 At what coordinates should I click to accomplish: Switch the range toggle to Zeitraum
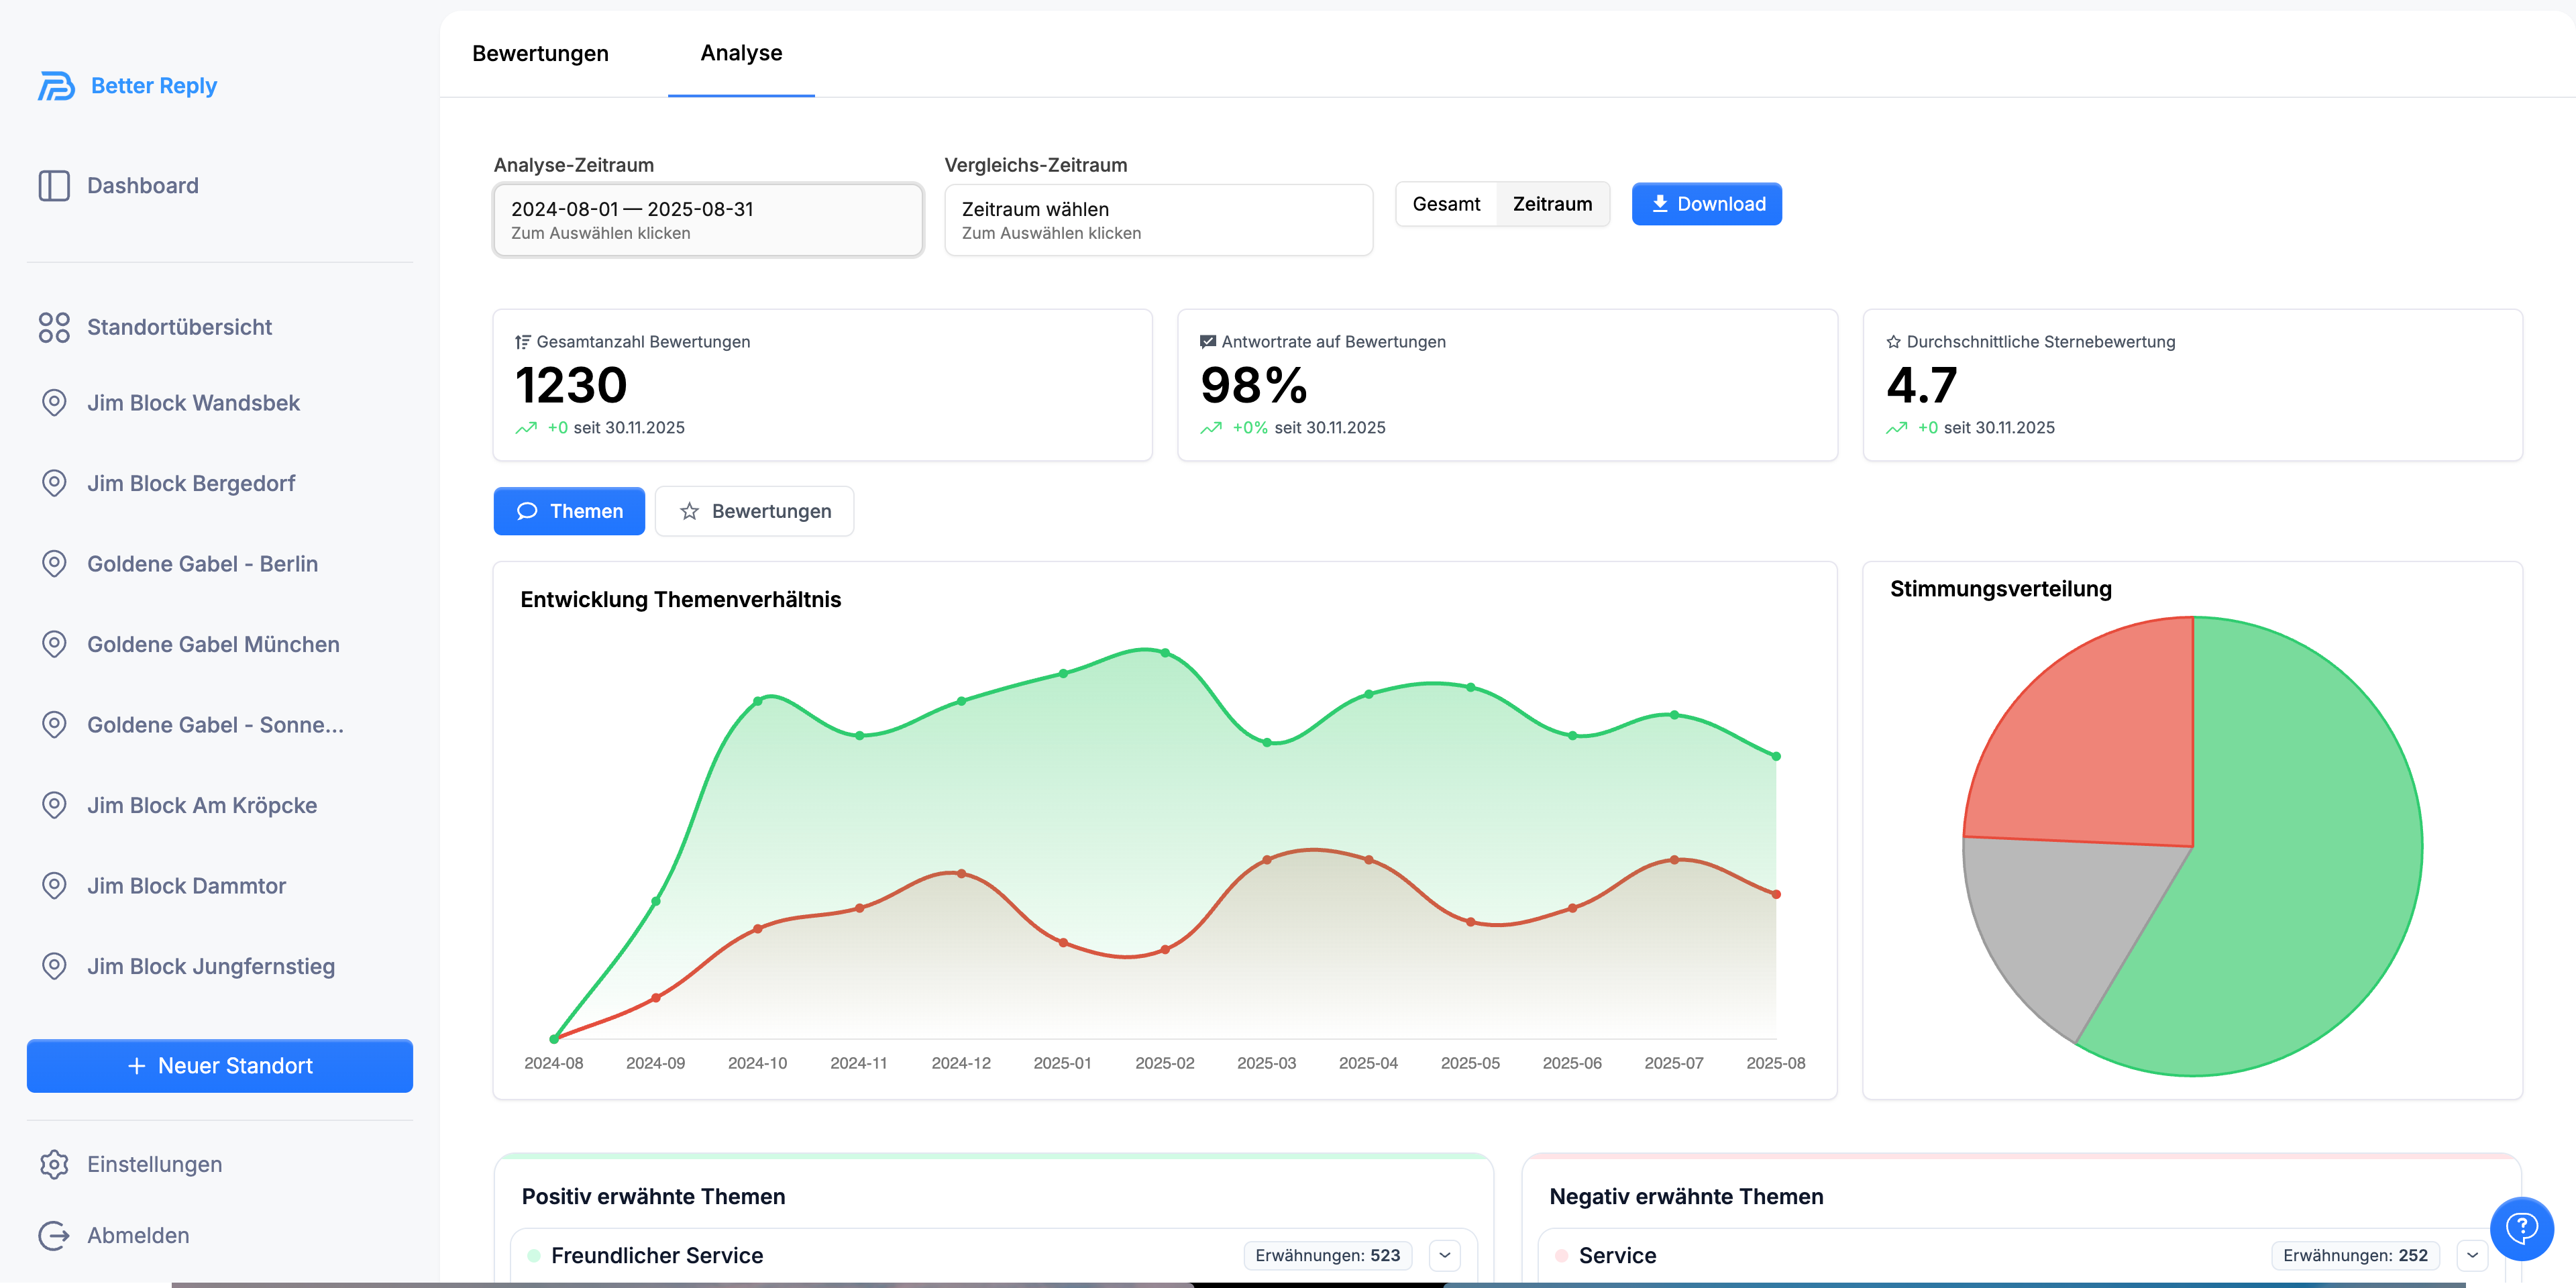[1552, 204]
